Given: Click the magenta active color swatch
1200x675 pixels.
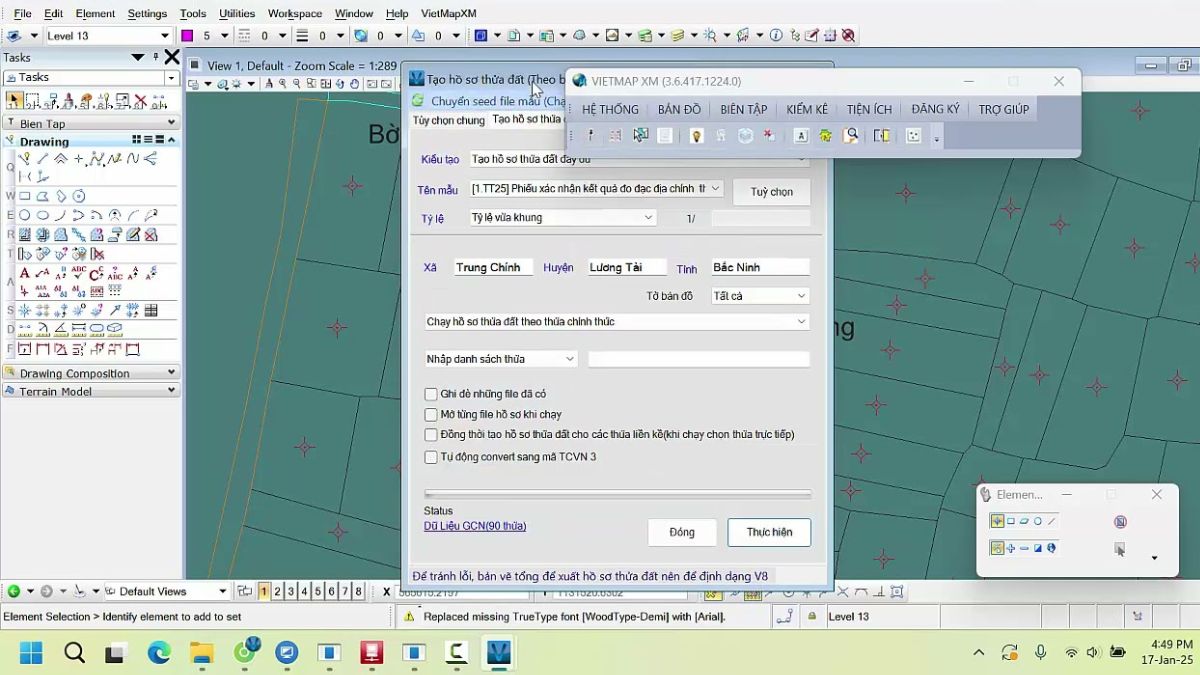Looking at the screenshot, I should (x=187, y=35).
